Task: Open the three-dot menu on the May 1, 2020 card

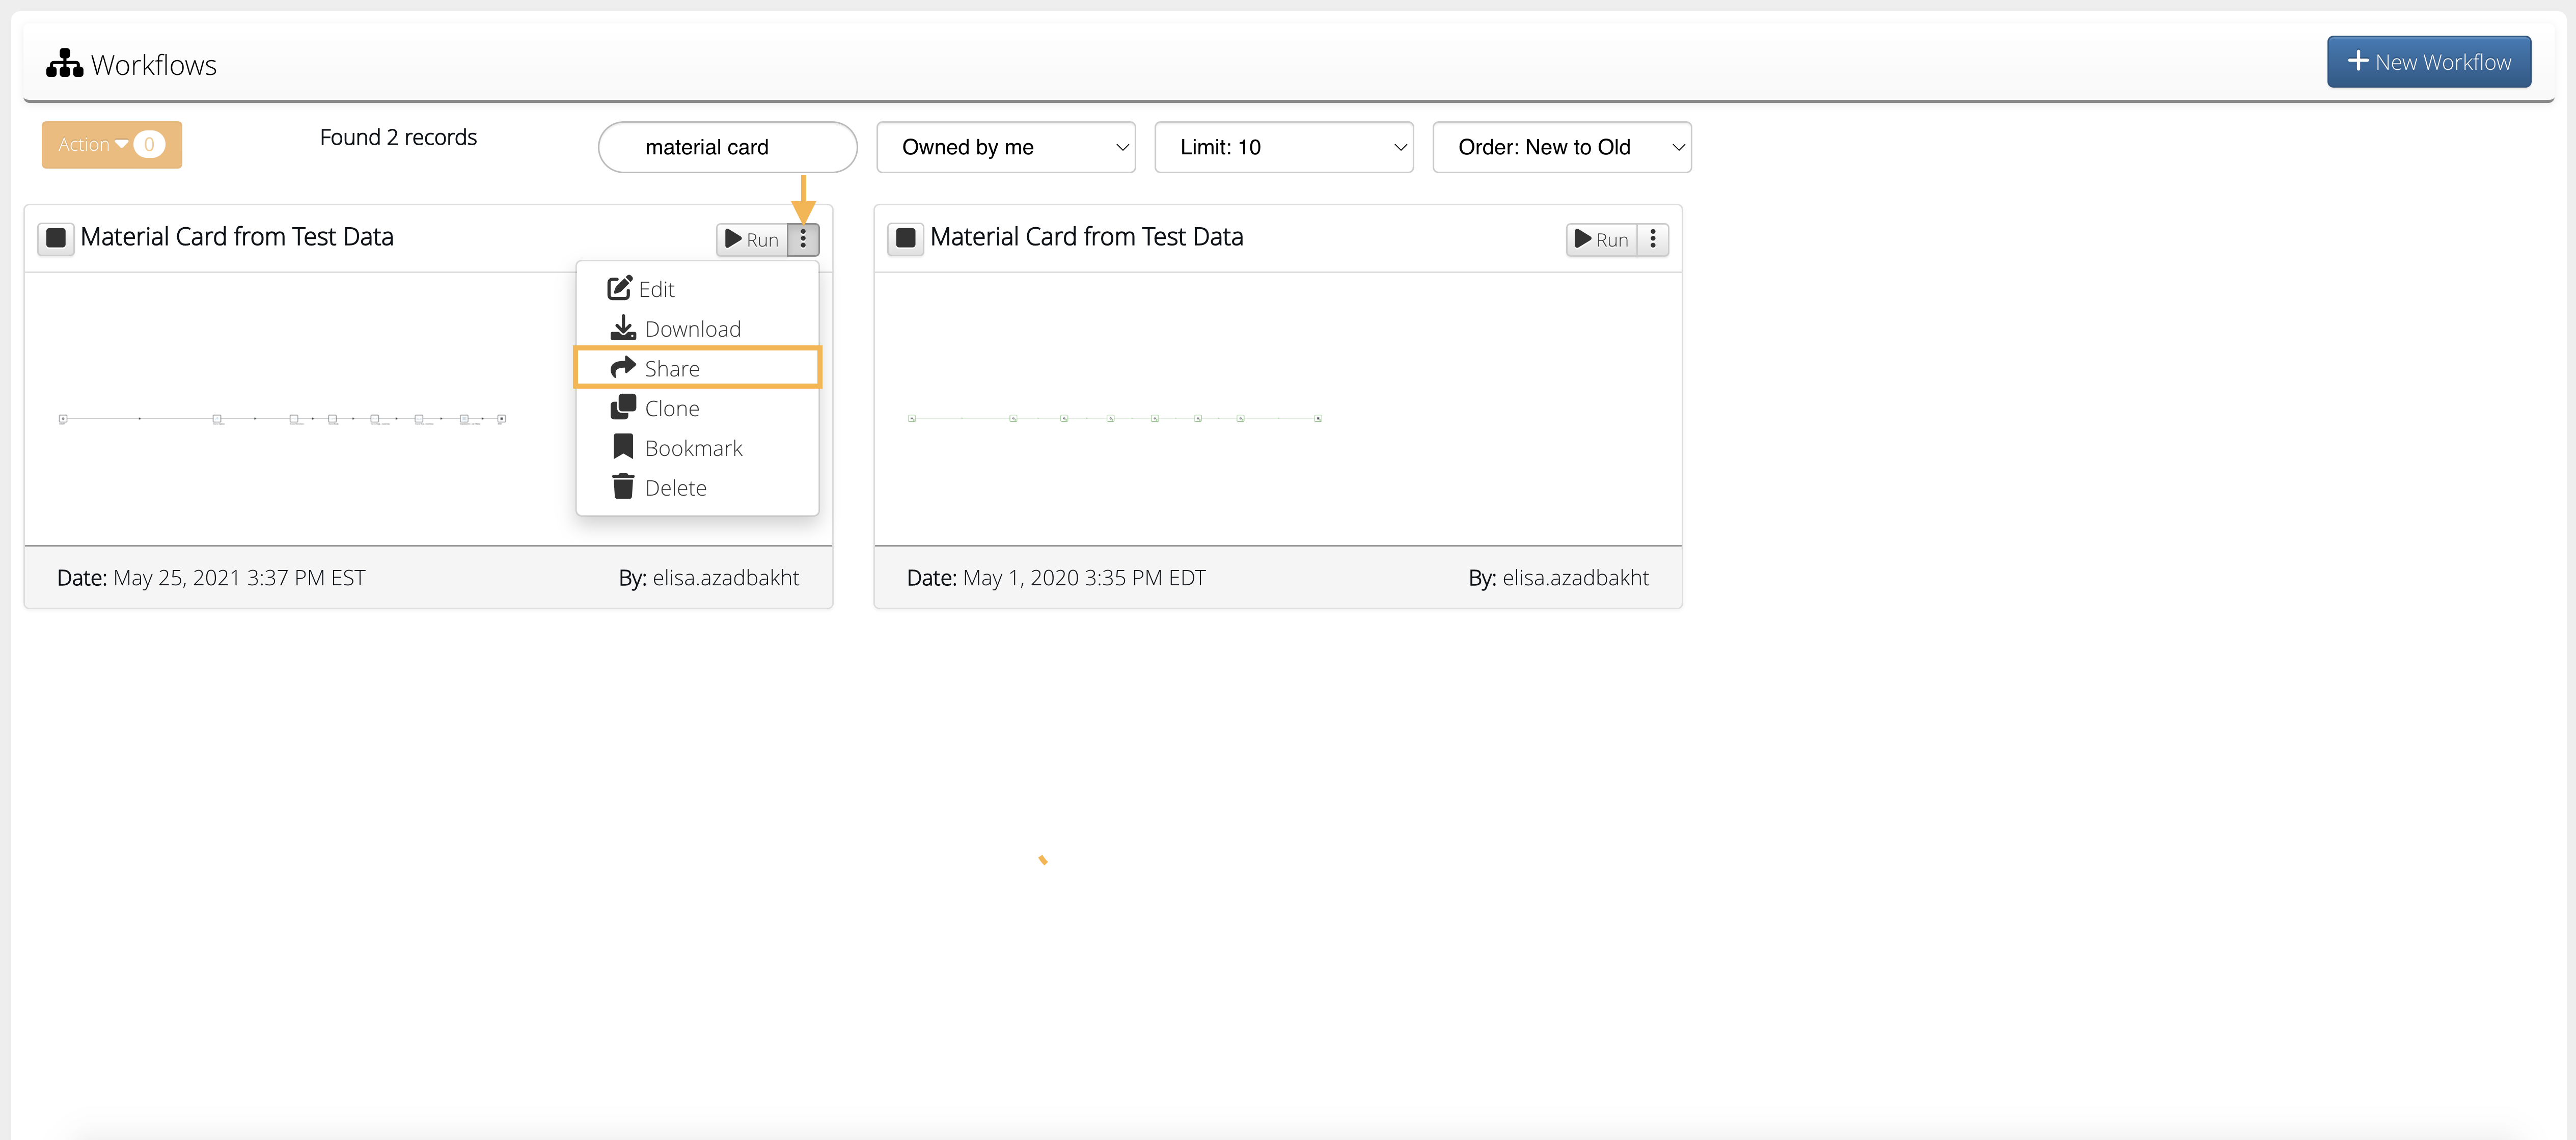Action: [1653, 239]
